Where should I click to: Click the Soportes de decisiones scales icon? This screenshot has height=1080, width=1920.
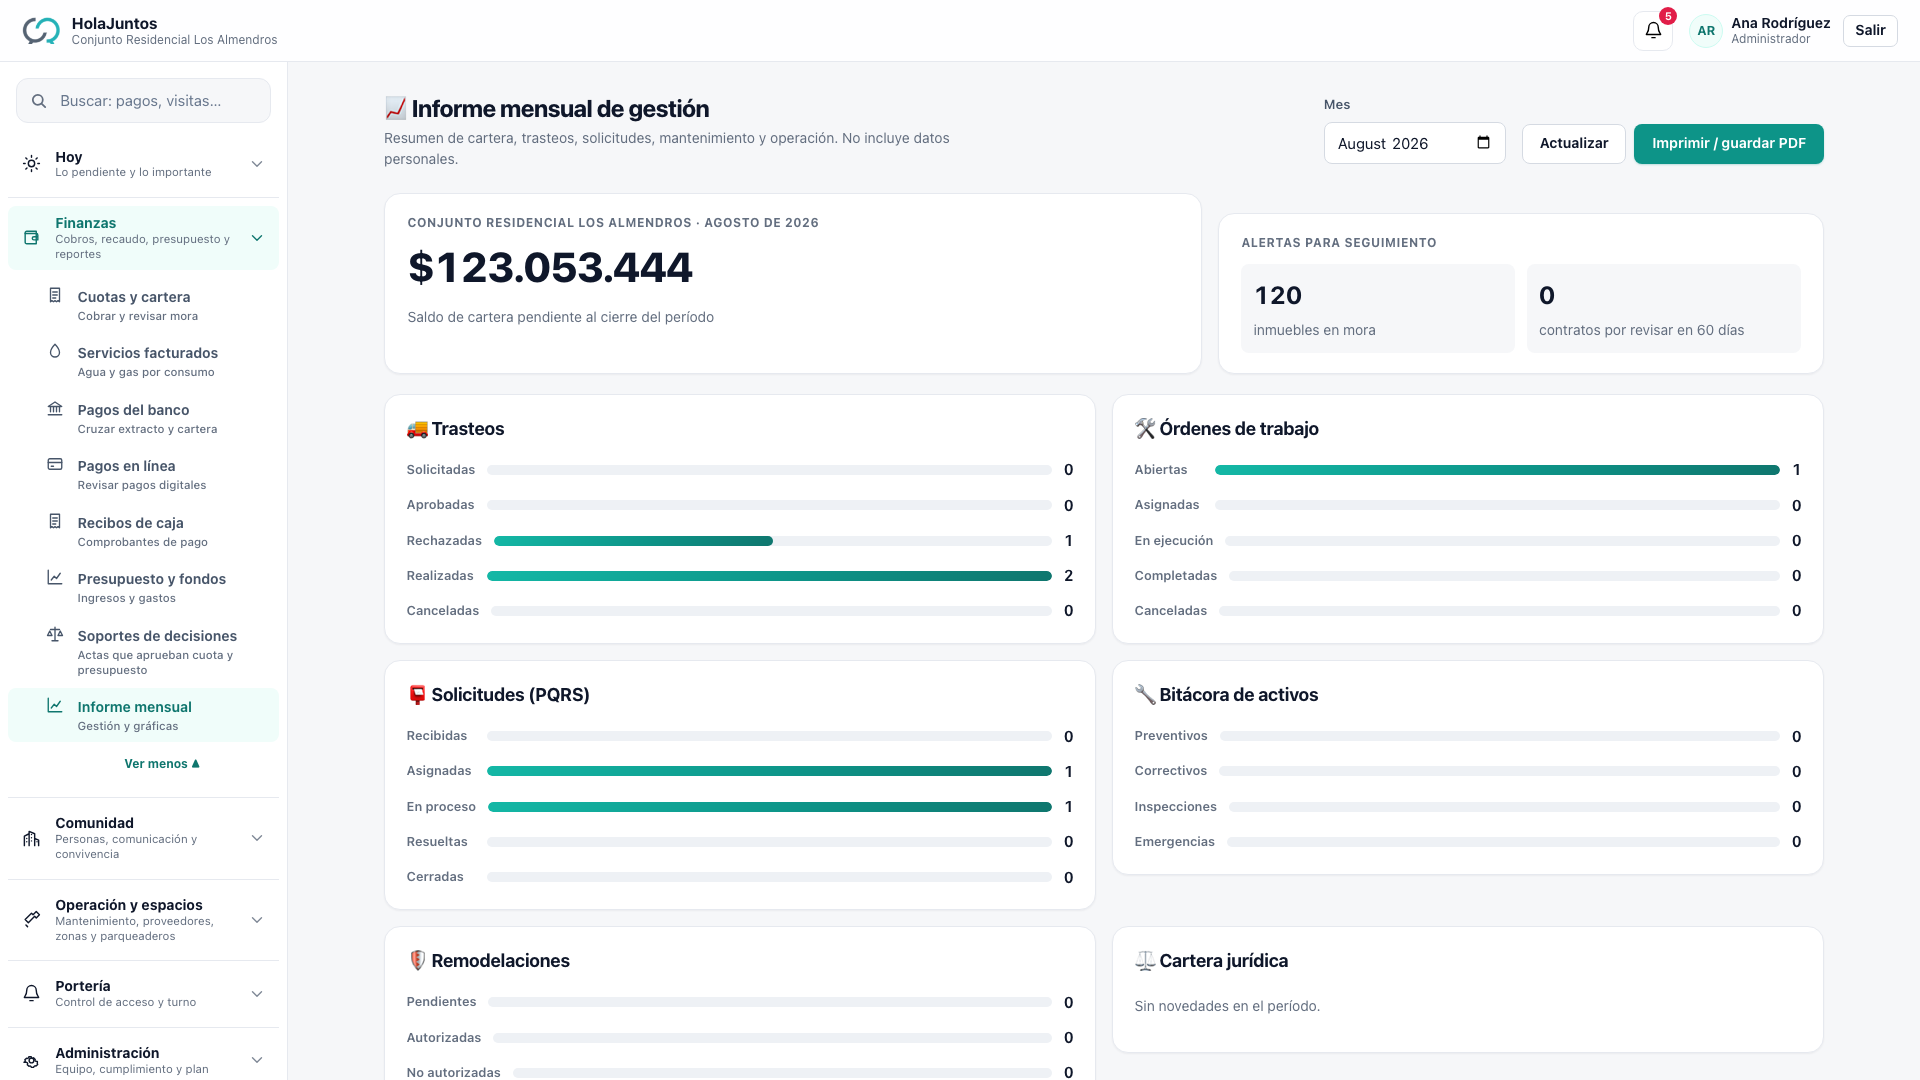pos(55,635)
